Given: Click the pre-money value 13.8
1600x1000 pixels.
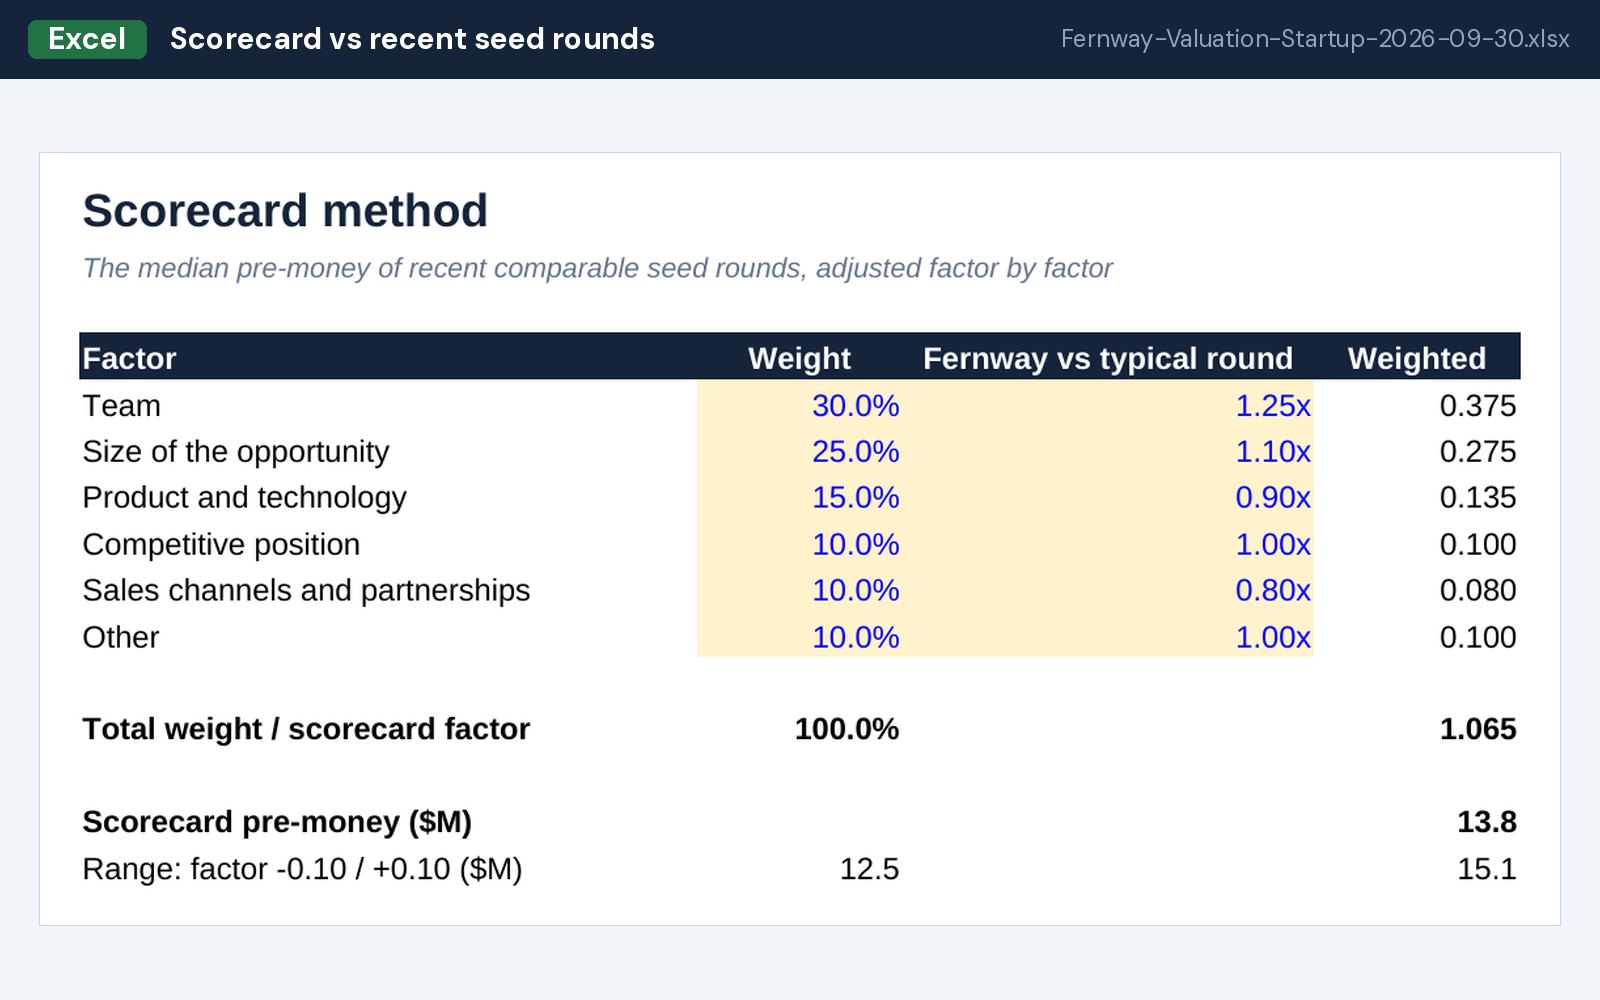Looking at the screenshot, I should [x=1486, y=822].
